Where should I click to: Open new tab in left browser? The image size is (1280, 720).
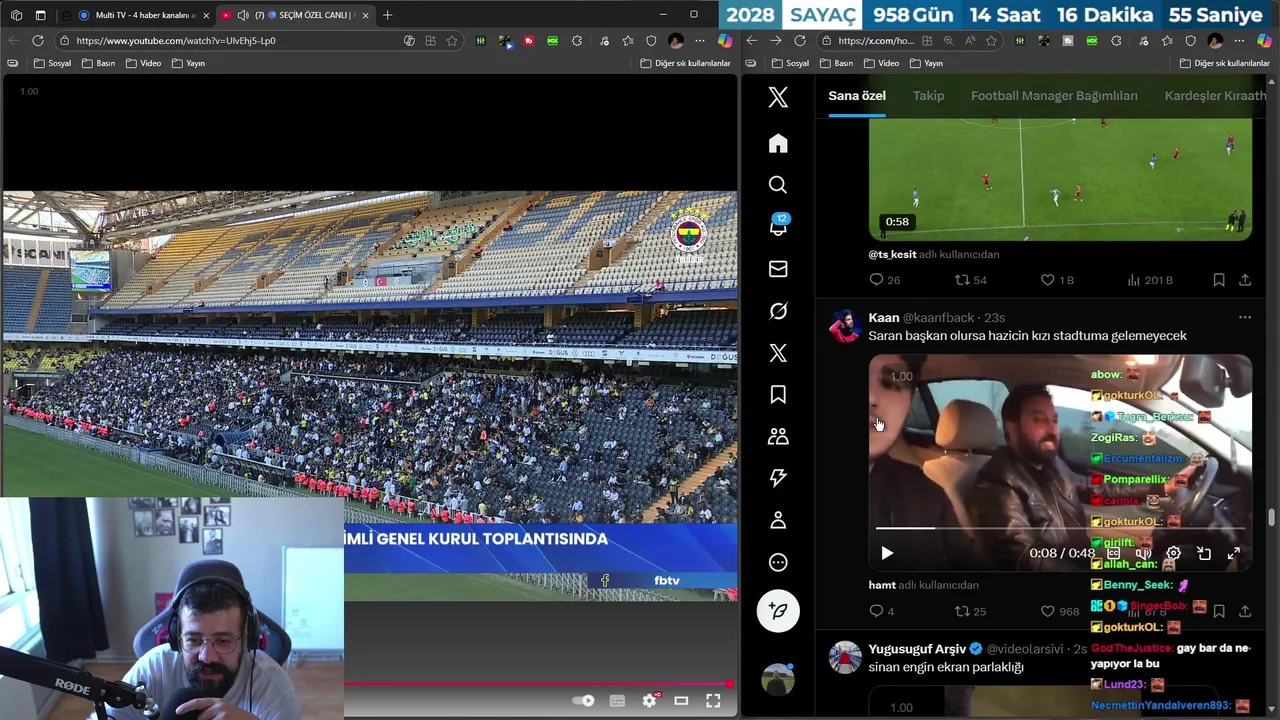pyautogui.click(x=387, y=15)
